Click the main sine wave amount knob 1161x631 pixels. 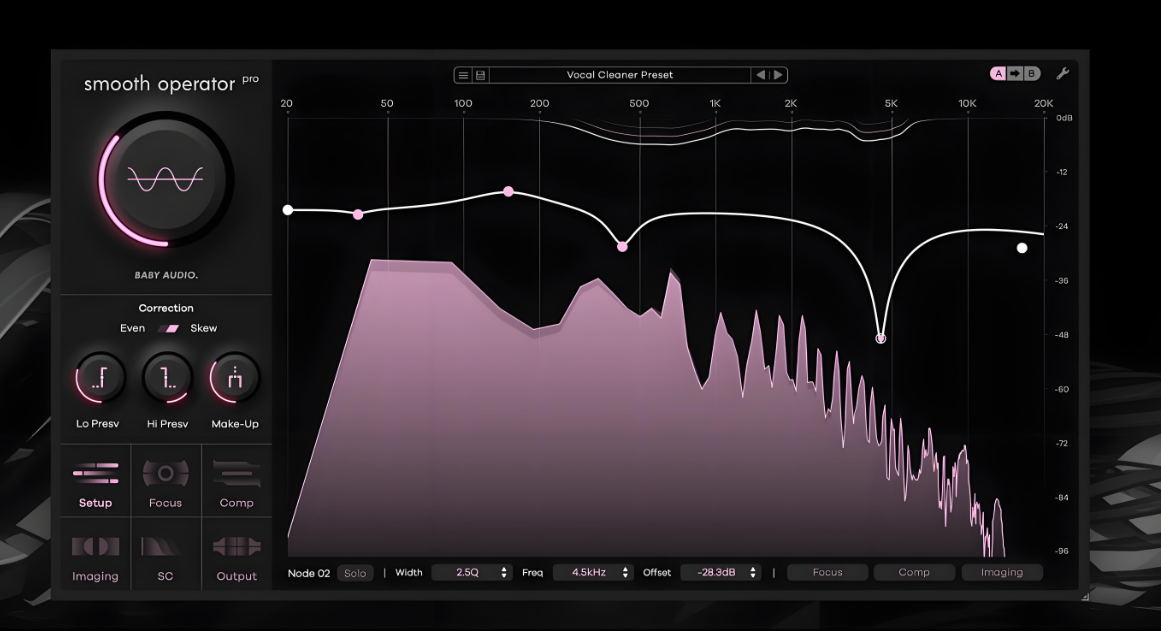(x=166, y=179)
